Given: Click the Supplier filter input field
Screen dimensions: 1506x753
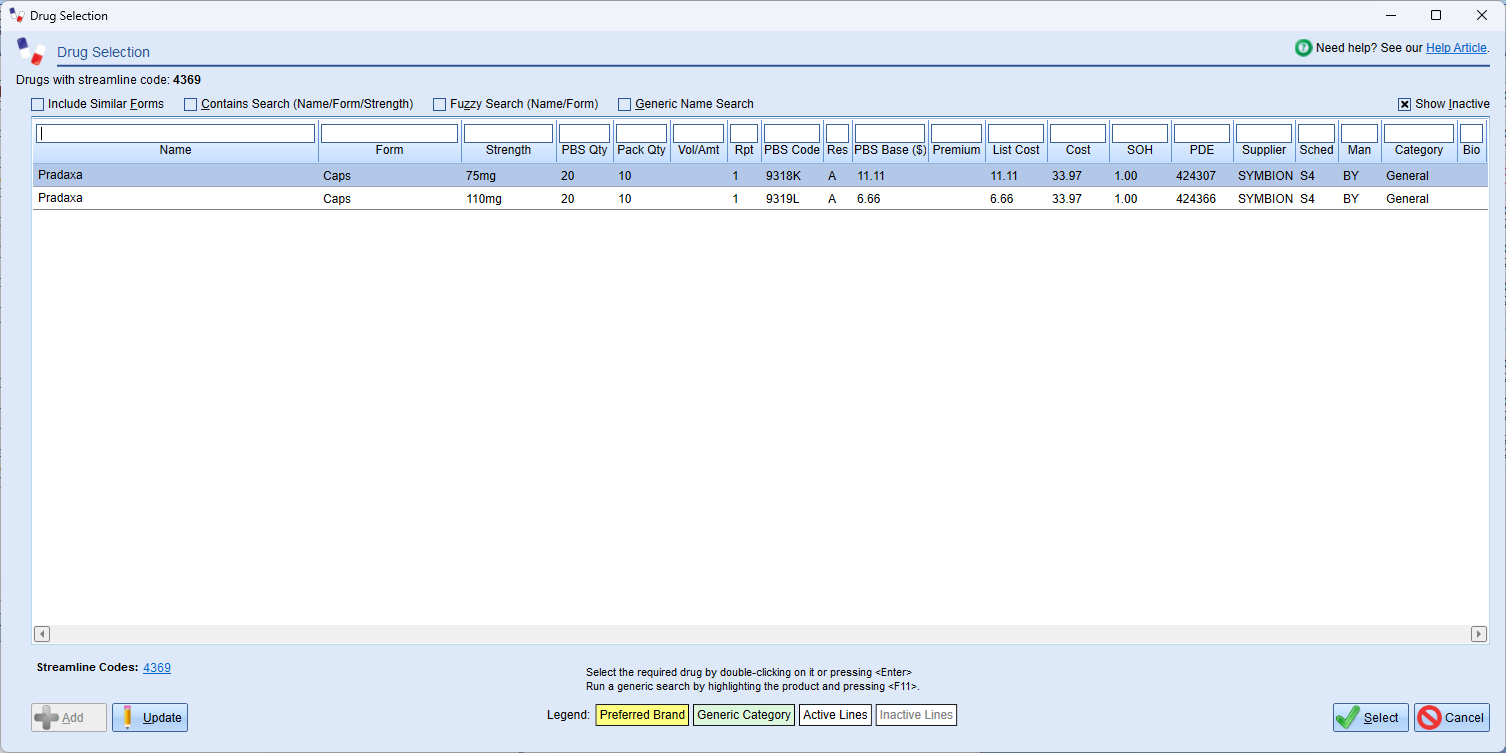Looking at the screenshot, I should pyautogui.click(x=1264, y=133).
